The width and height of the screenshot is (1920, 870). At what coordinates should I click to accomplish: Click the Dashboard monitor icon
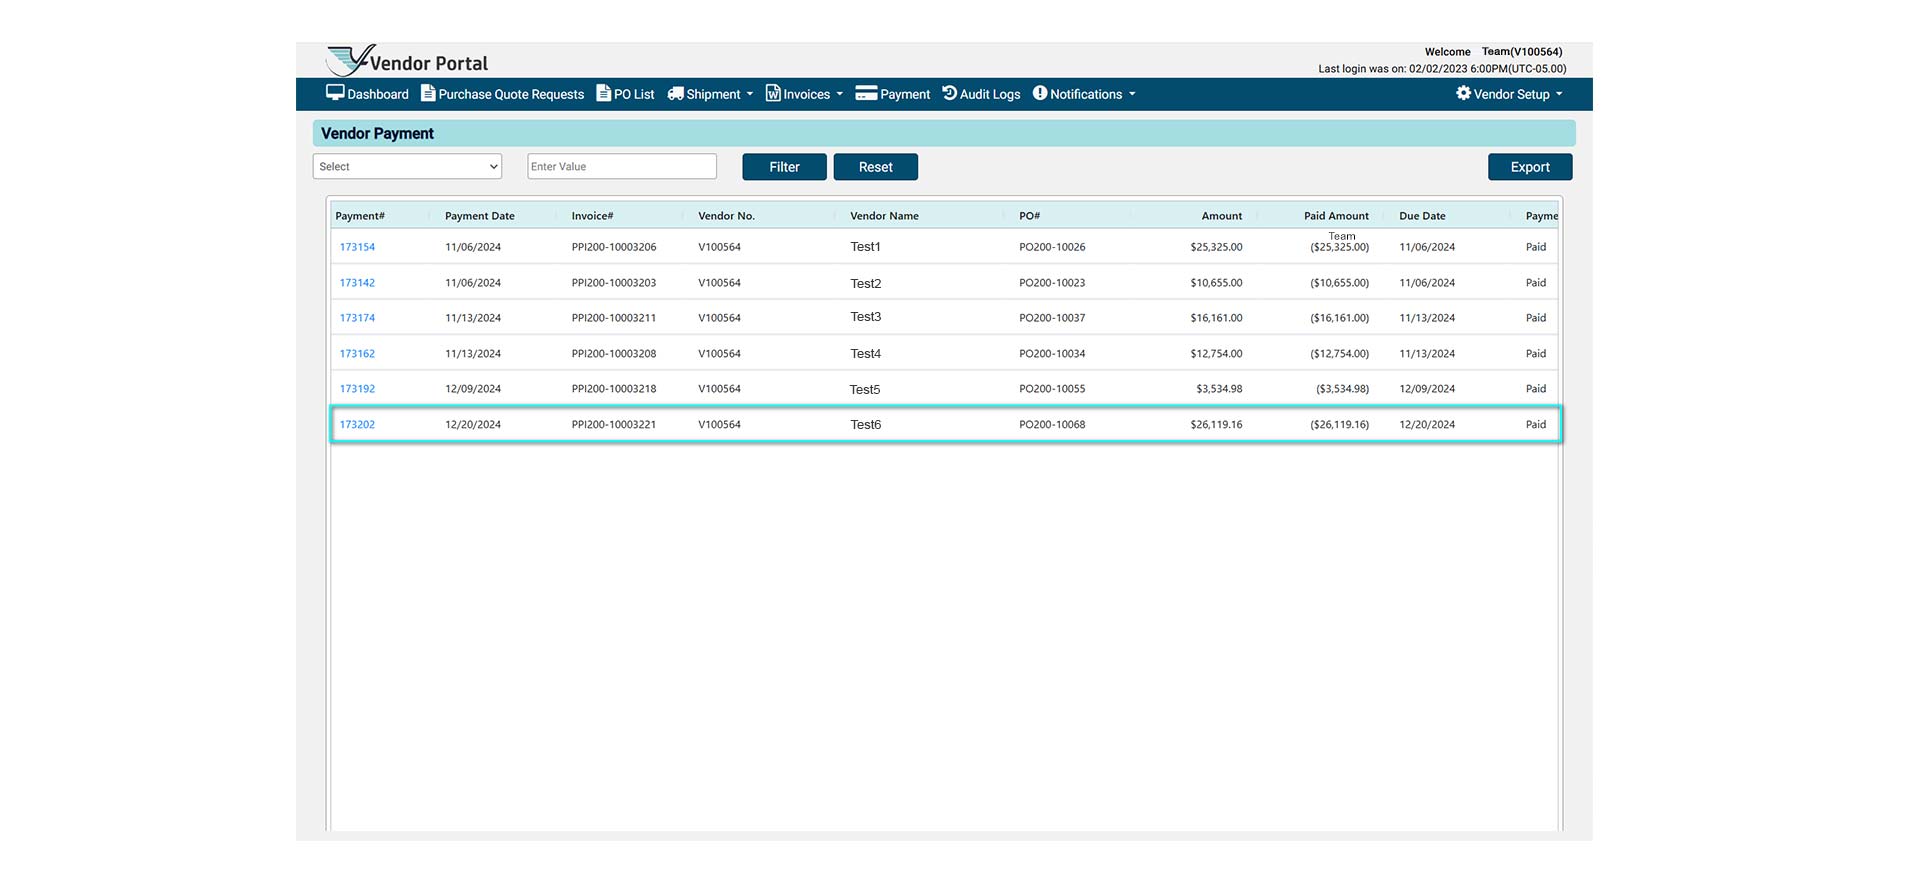(x=335, y=93)
